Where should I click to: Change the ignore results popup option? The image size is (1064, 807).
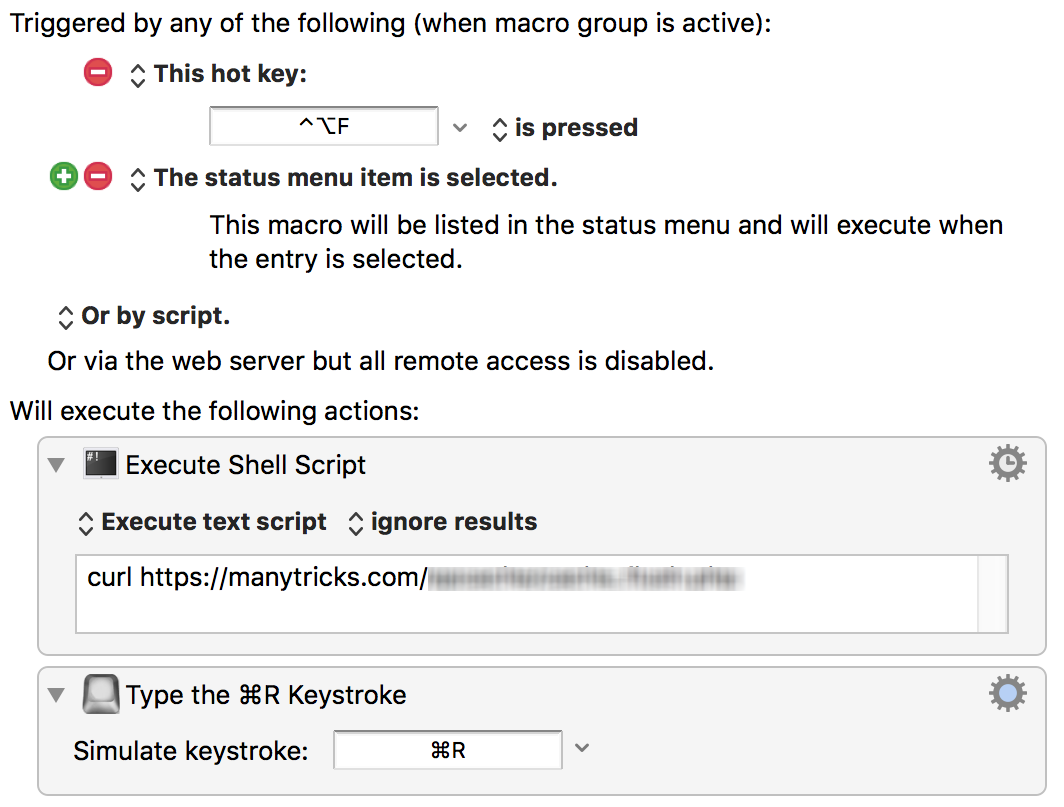(x=442, y=522)
